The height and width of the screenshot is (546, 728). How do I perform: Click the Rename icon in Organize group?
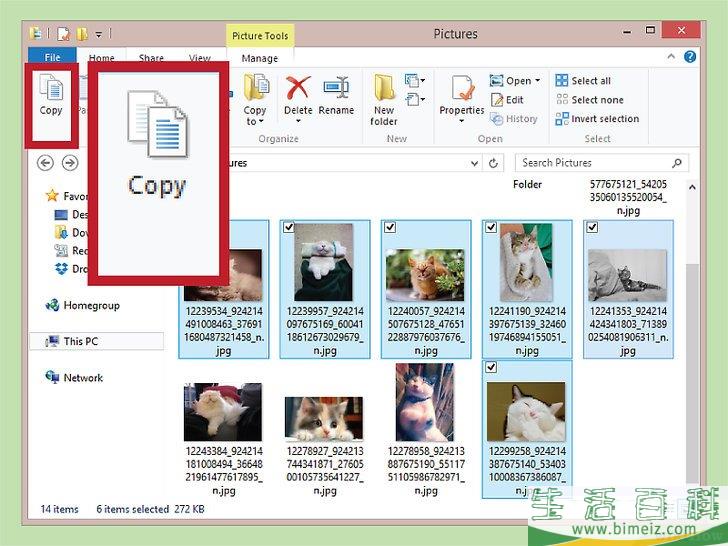click(x=336, y=94)
